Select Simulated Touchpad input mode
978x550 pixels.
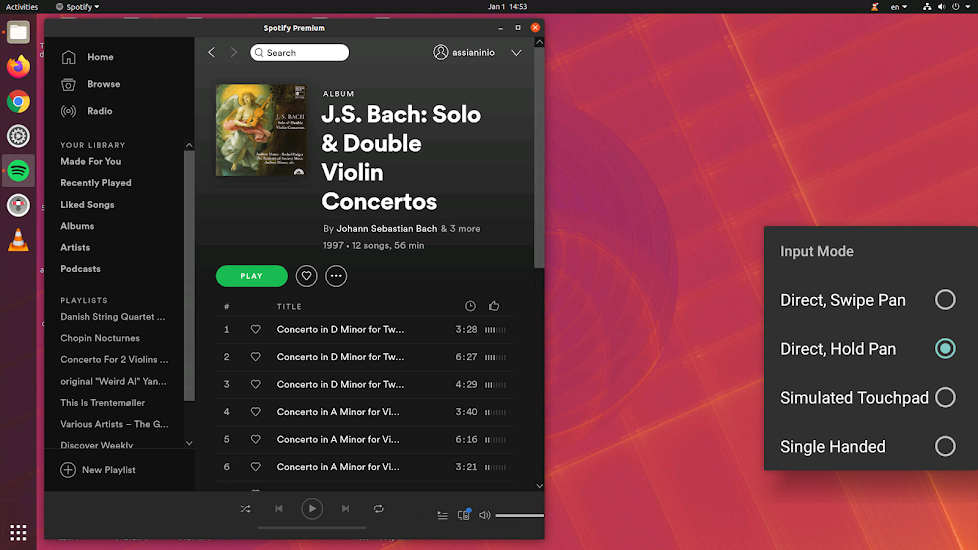click(x=946, y=397)
